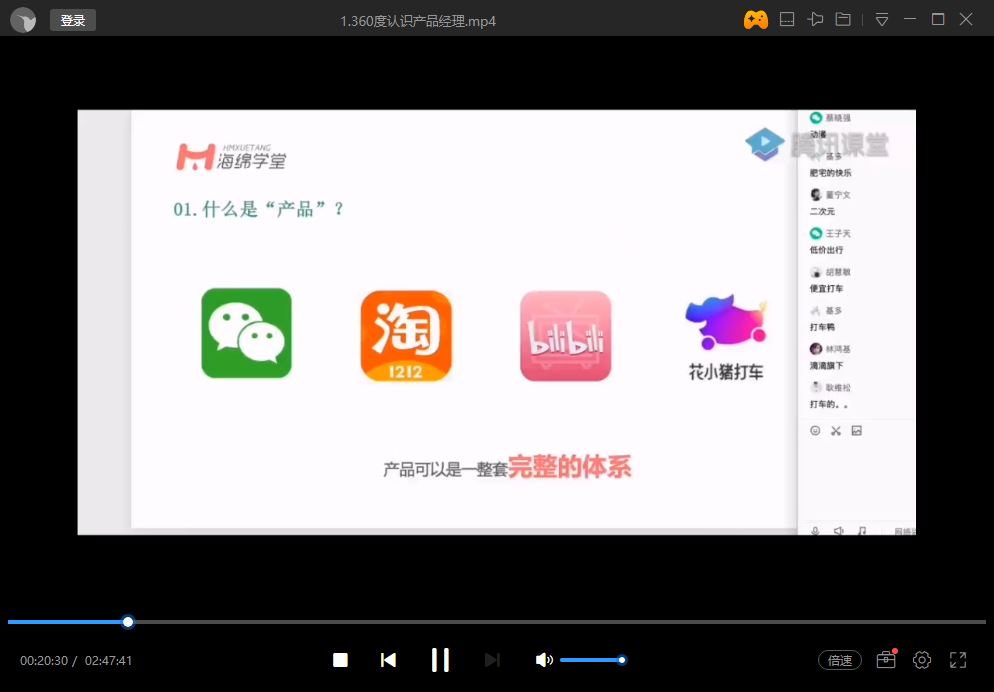
Task: Click the player logo icon
Action: (23, 20)
